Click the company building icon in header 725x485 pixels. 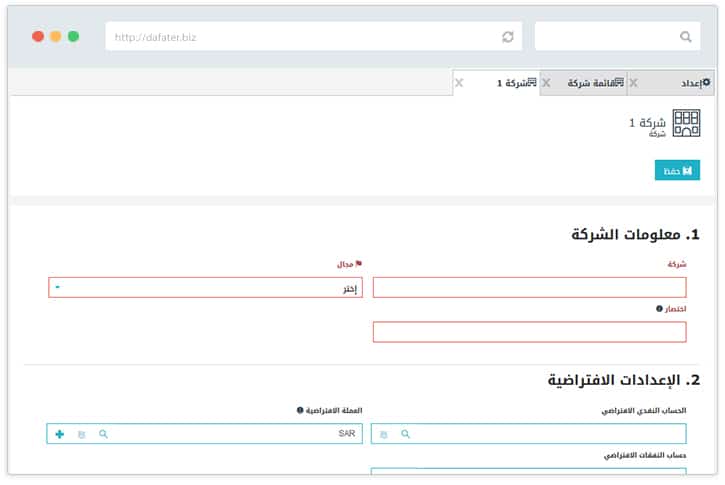[x=686, y=124]
